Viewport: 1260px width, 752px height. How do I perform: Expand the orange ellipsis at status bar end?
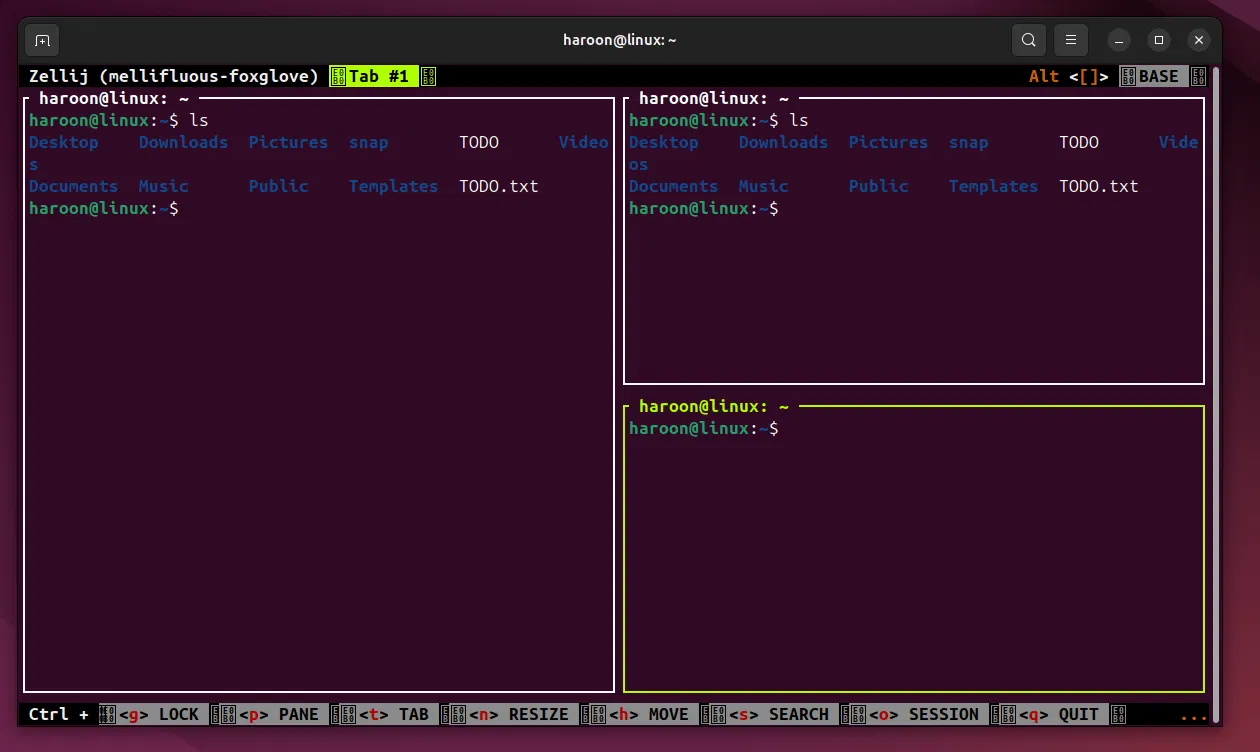(x=1193, y=716)
